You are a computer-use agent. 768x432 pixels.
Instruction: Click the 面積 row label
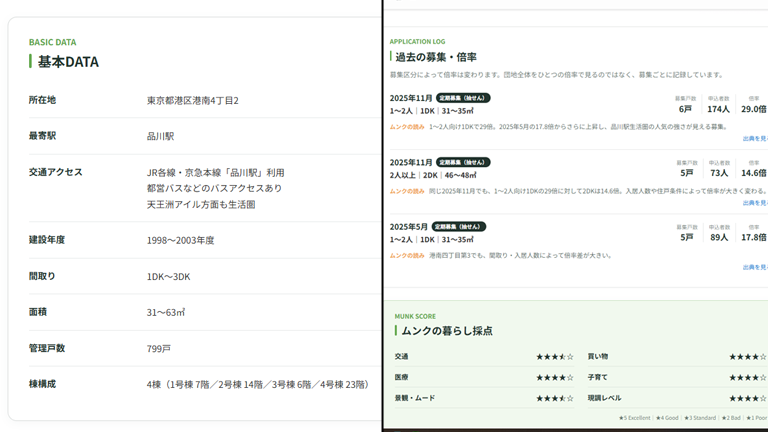click(38, 312)
